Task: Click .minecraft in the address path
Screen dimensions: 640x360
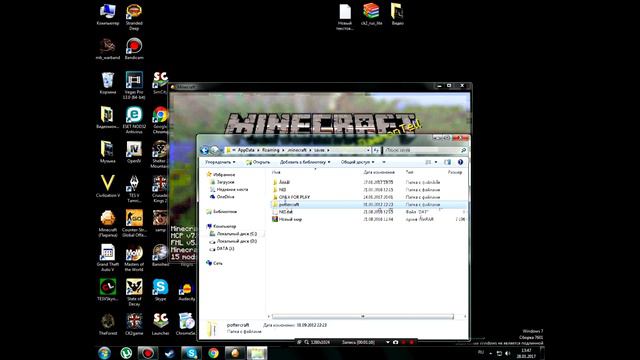Action: click(297, 150)
